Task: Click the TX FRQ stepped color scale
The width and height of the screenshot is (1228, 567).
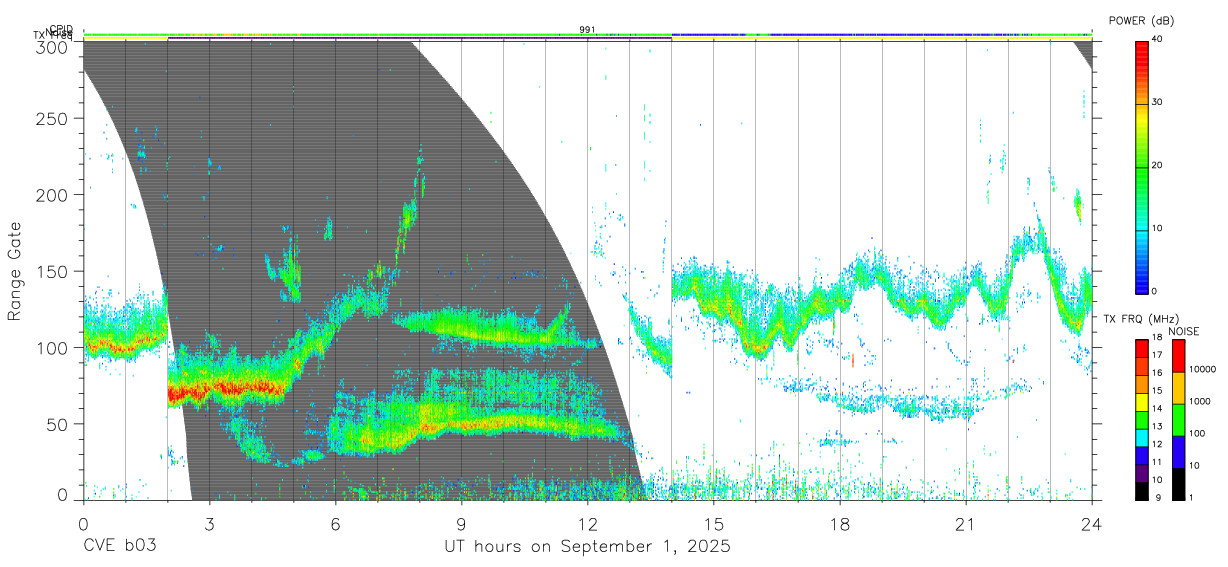Action: pos(1142,419)
